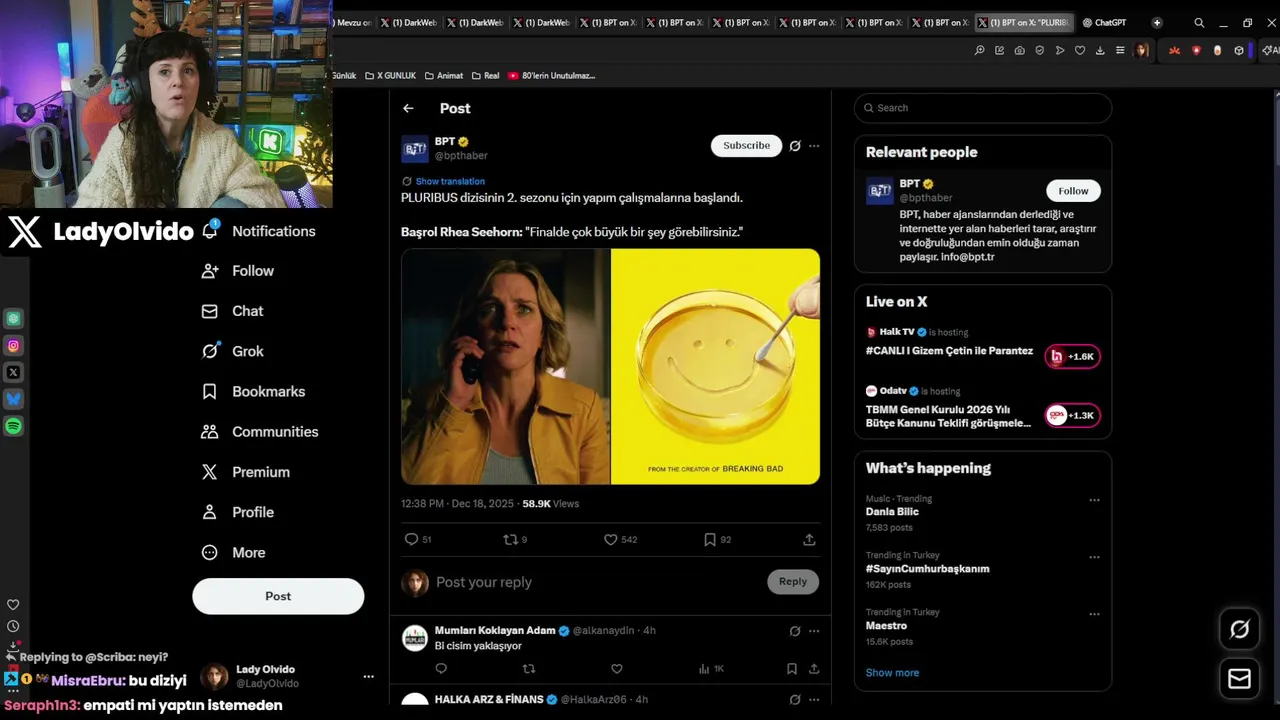Open Bookmarks in sidebar
Screen dimensions: 1280x720
(x=253, y=392)
